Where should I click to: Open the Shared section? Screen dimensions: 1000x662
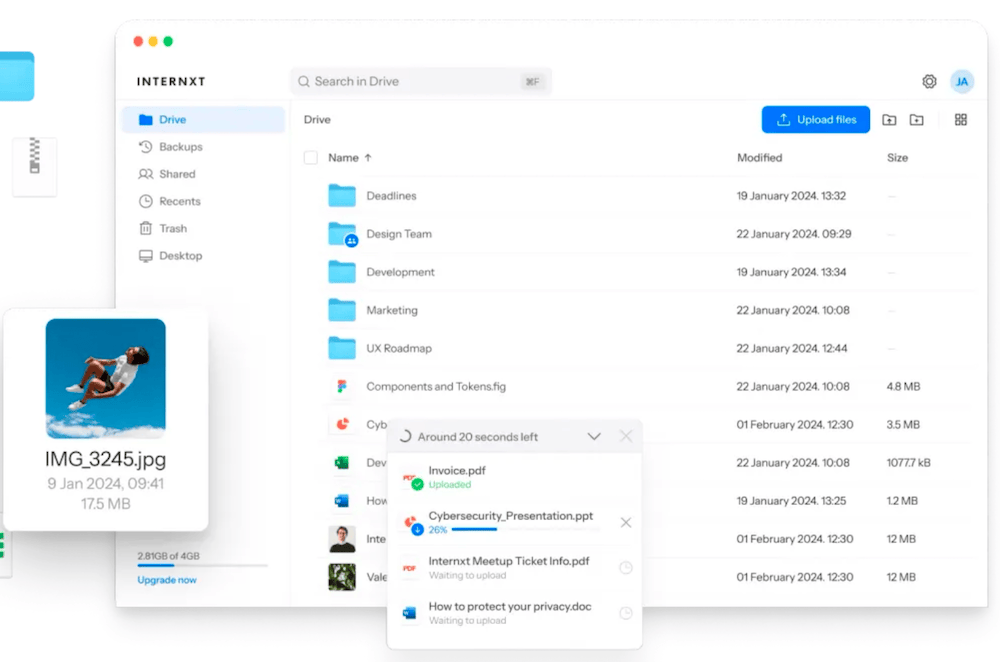click(203, 174)
